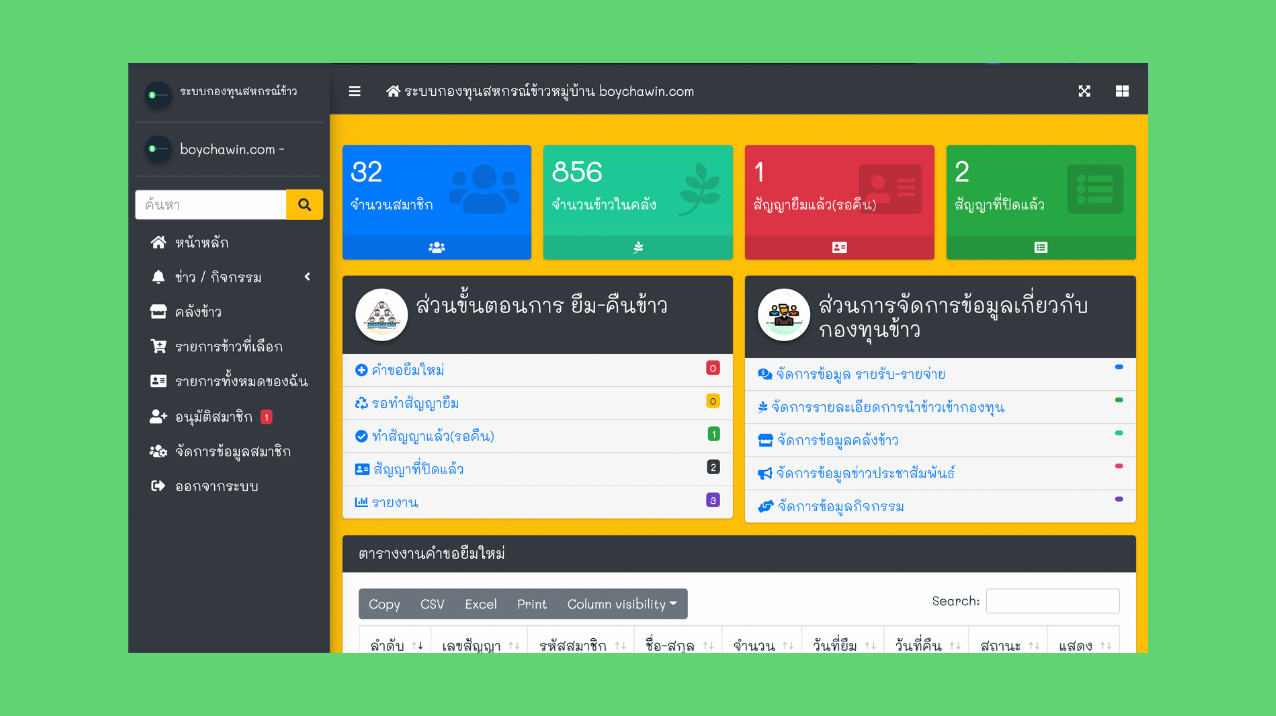Image resolution: width=1276 pixels, height=716 pixels.
Task: Click the 856 จำนวนข้าวในคลัง teal card
Action: point(638,202)
